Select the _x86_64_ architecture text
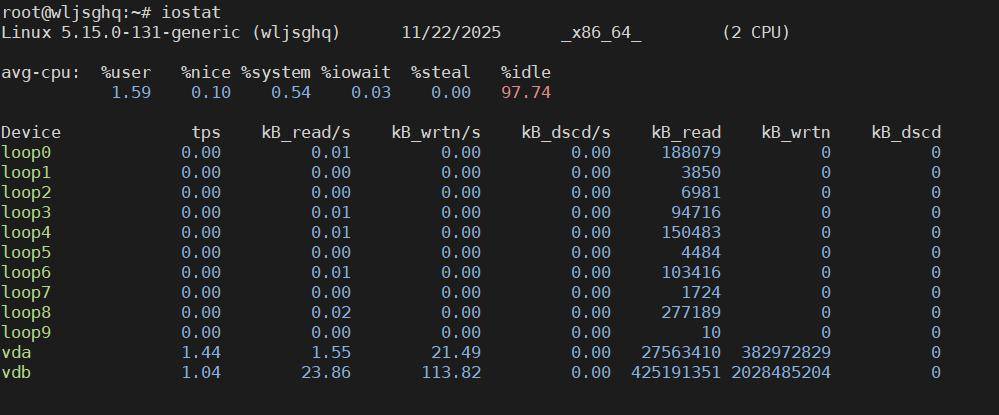The height and width of the screenshot is (415, 999). pos(601,33)
